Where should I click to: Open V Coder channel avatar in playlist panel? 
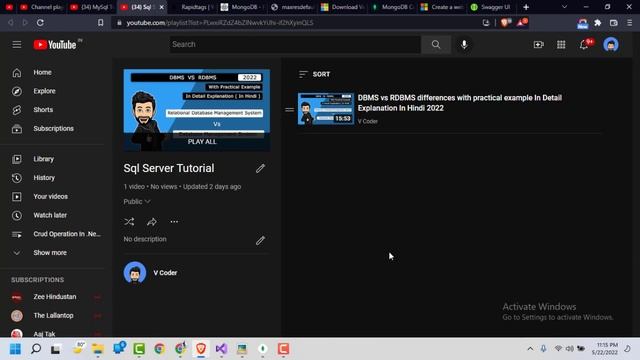tap(135, 273)
